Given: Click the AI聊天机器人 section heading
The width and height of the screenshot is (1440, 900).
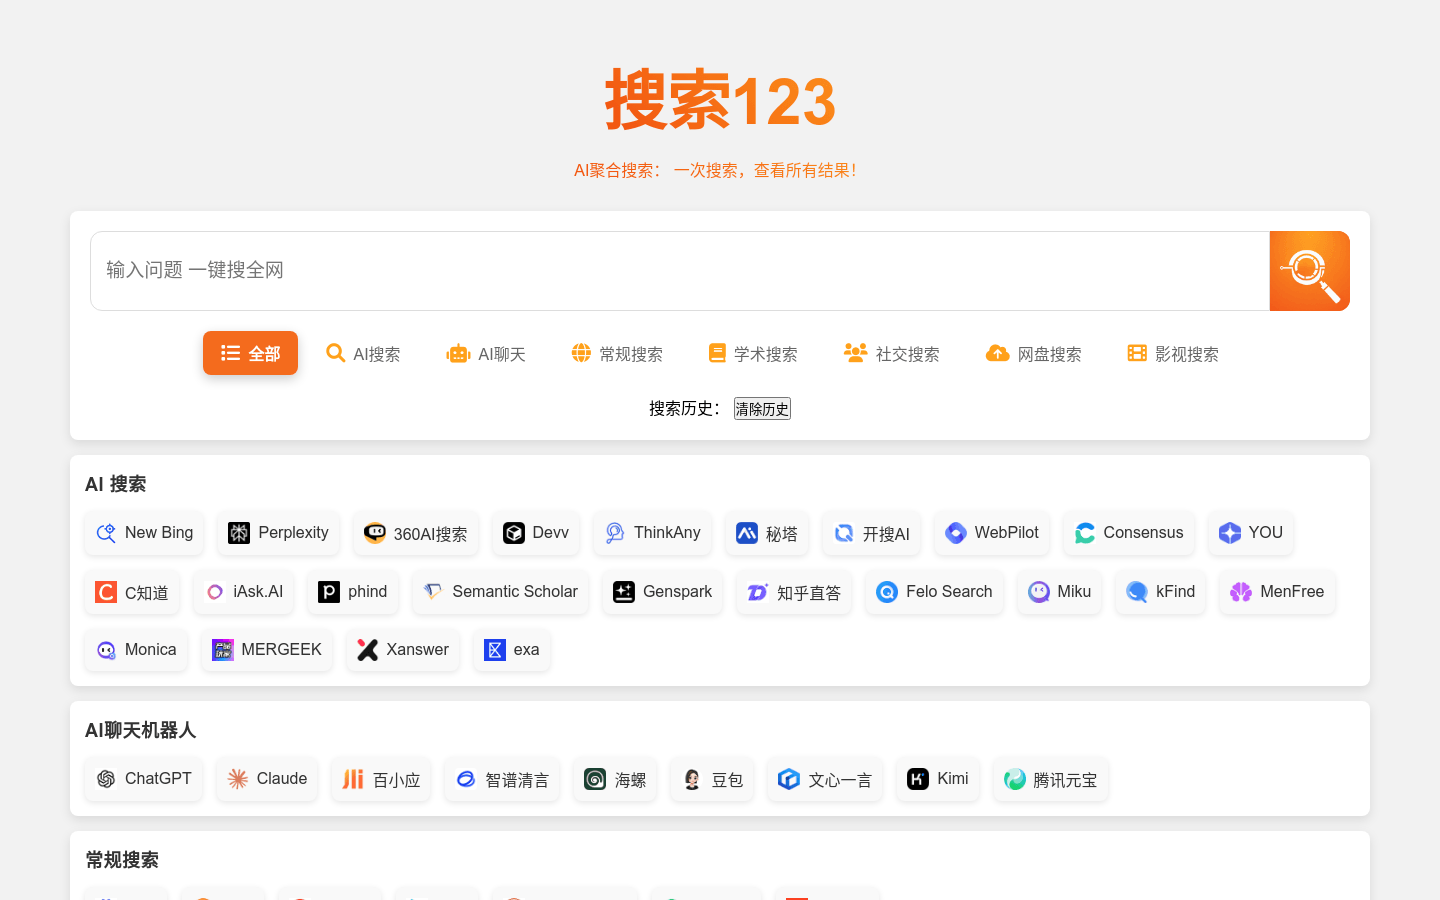Looking at the screenshot, I should coord(140,730).
